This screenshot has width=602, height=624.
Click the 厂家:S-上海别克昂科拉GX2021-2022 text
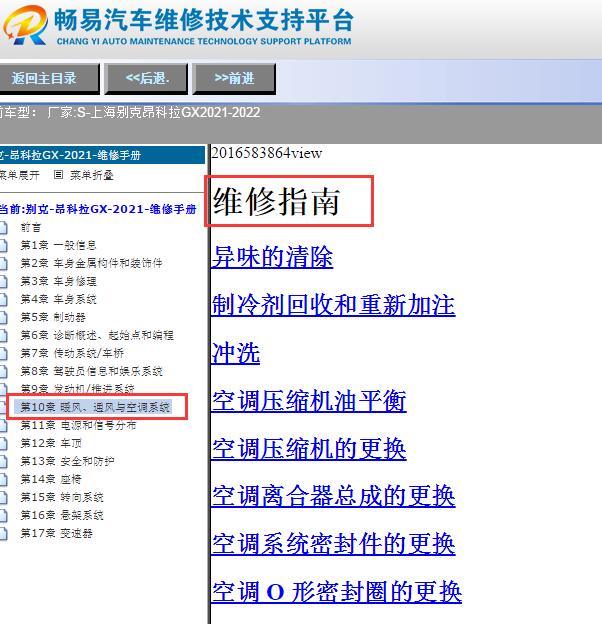click(154, 113)
